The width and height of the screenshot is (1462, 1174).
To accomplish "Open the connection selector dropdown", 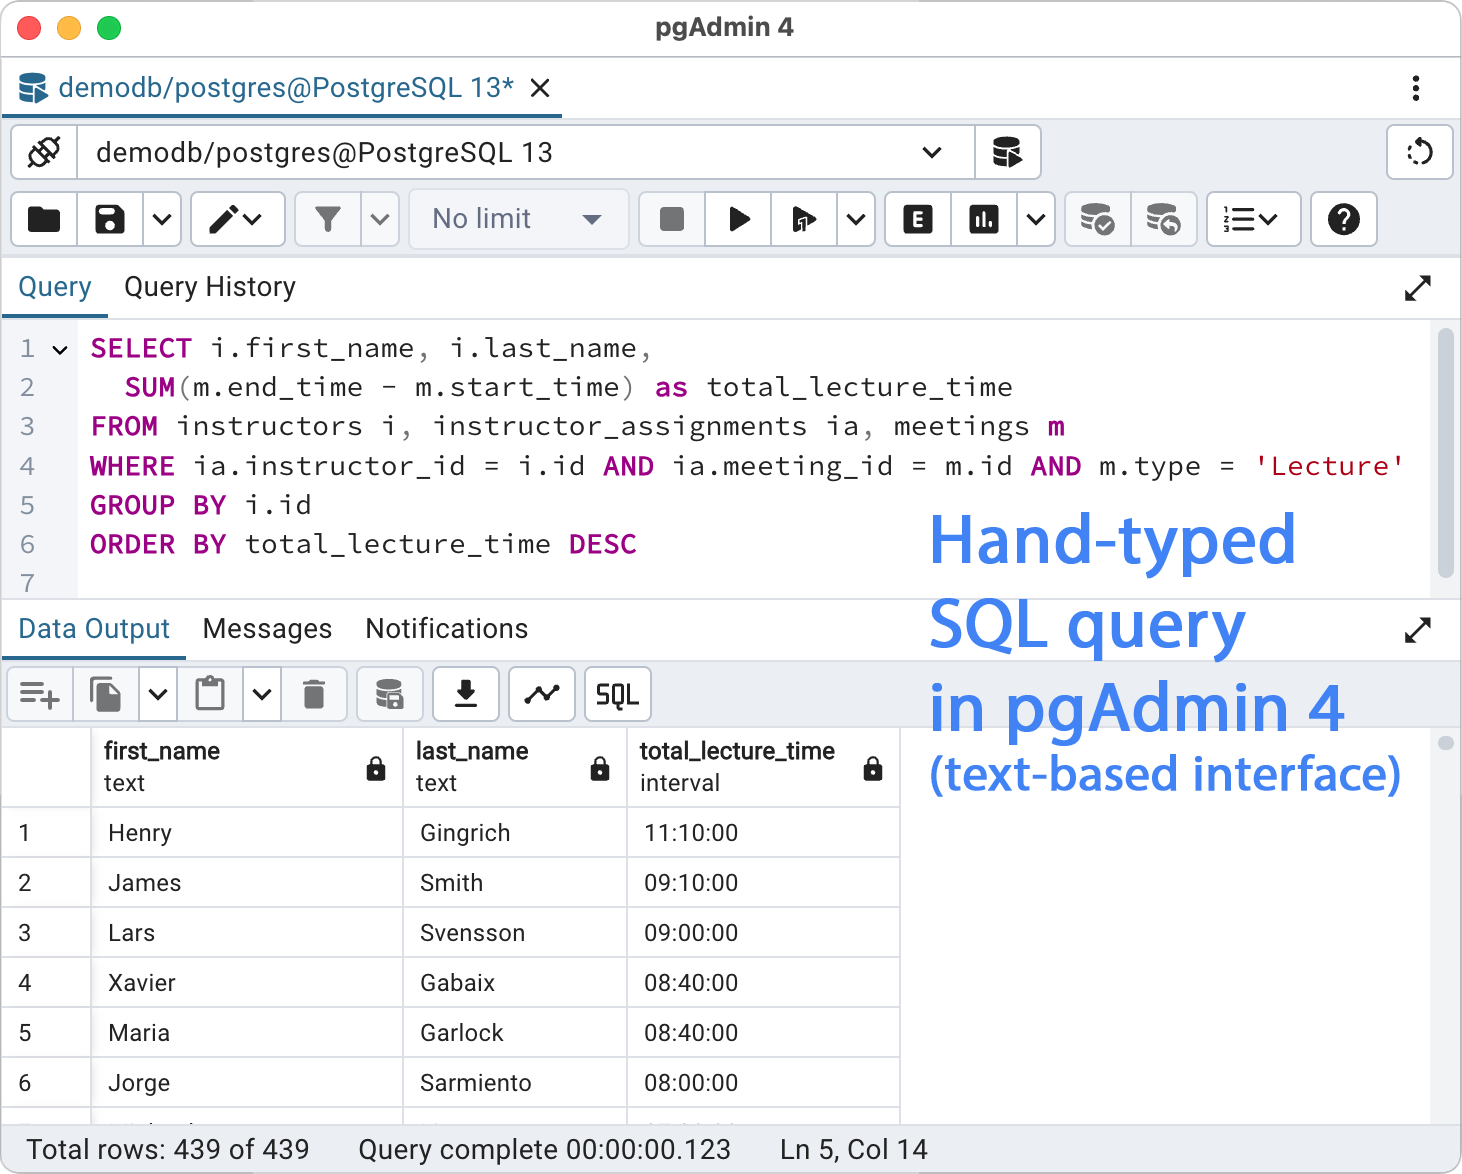I will point(931,152).
